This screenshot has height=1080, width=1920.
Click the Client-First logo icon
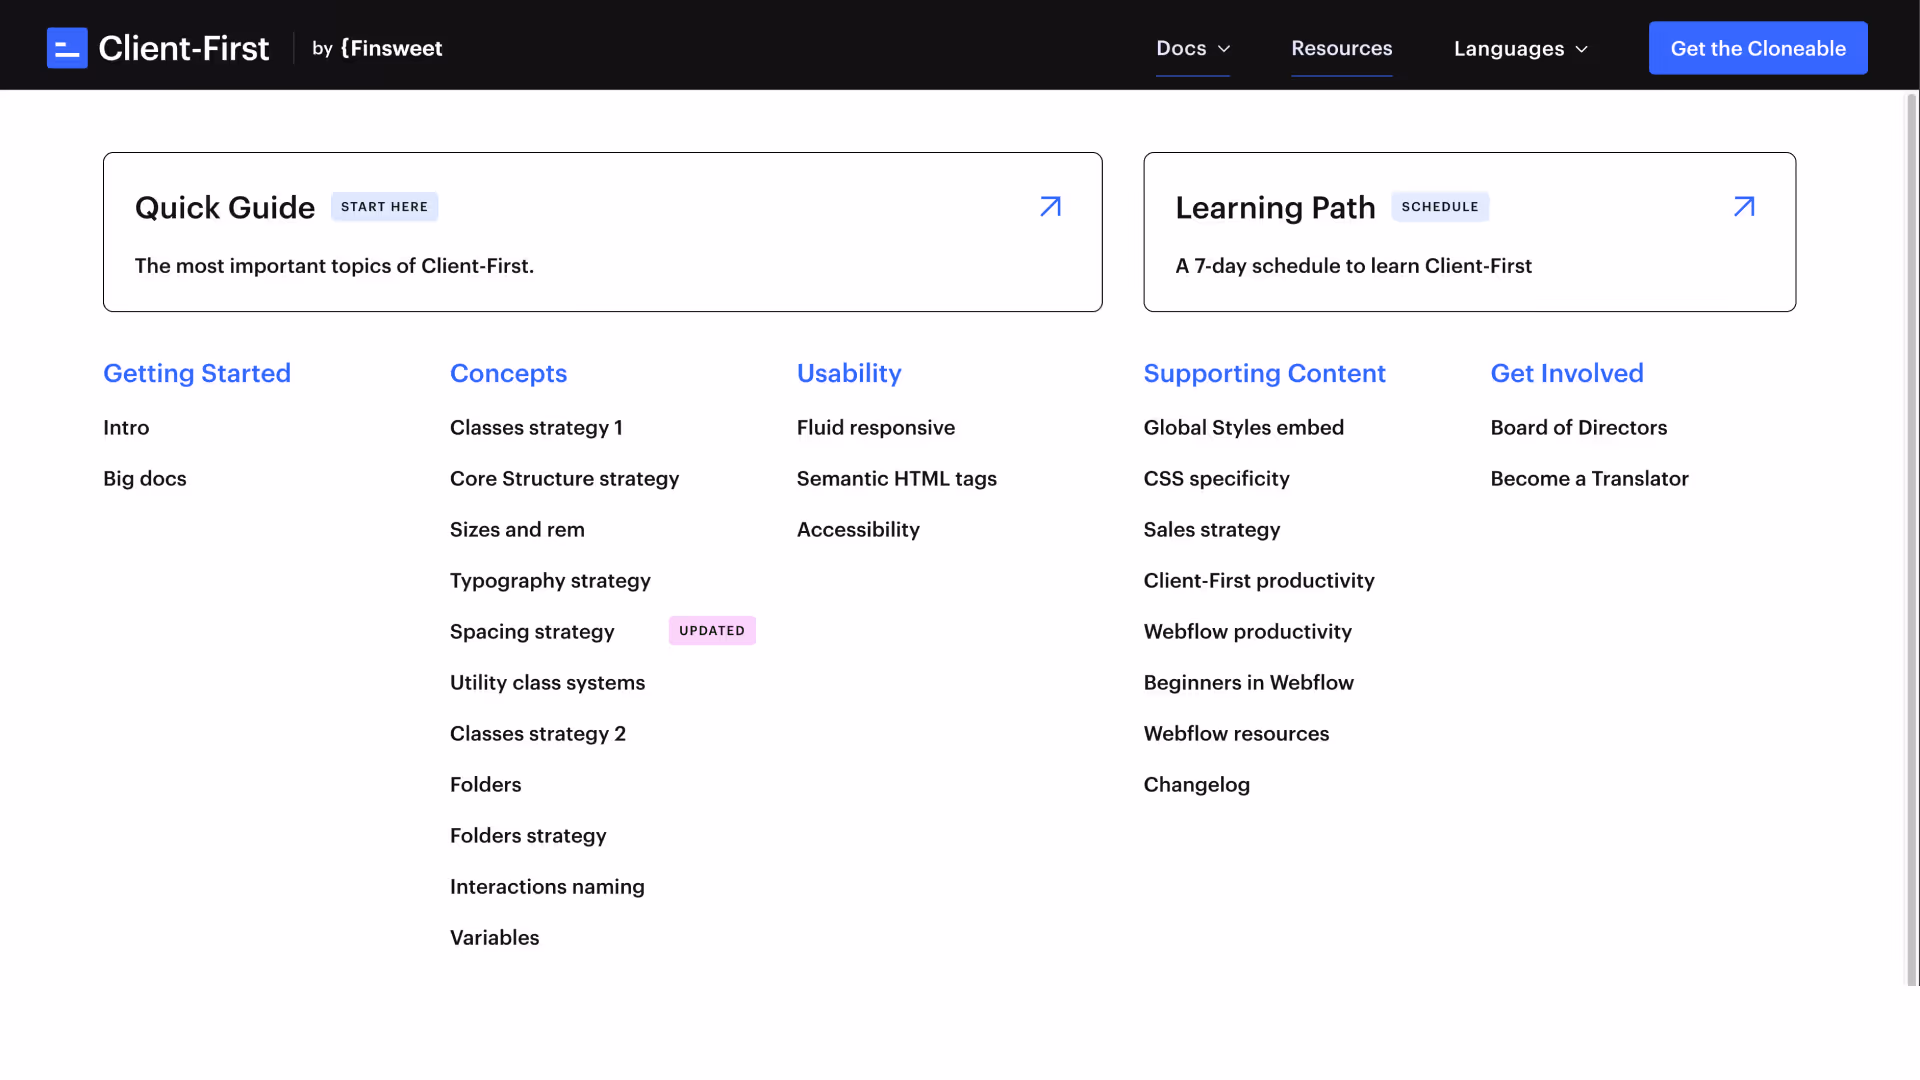[x=67, y=48]
